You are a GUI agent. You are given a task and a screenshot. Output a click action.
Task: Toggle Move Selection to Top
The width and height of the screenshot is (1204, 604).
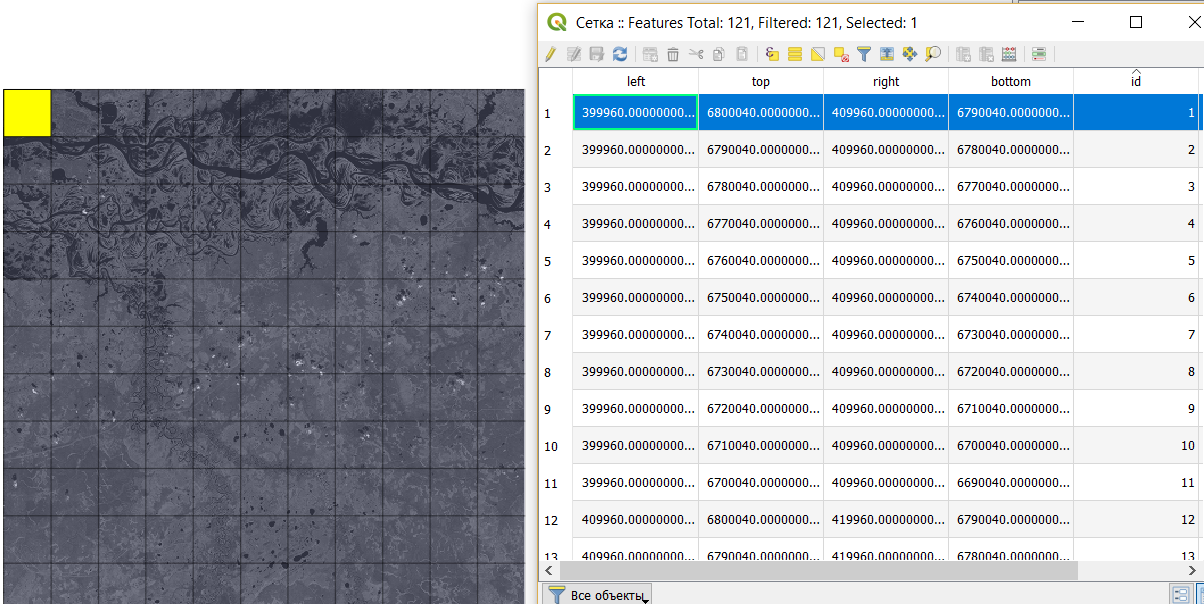887,54
